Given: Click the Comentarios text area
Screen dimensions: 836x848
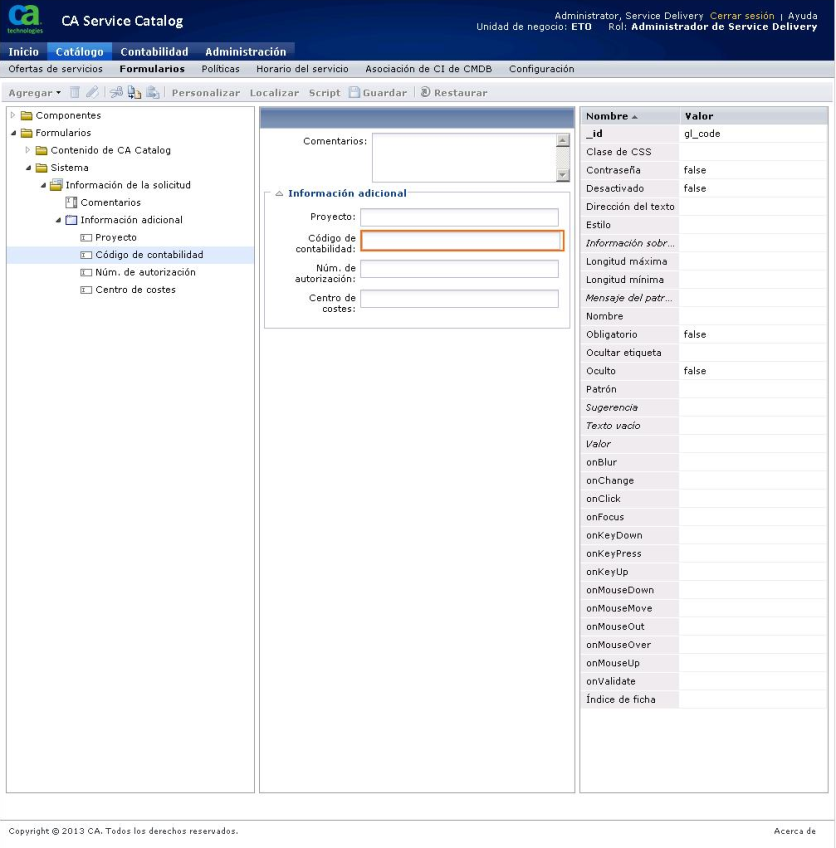Looking at the screenshot, I should click(465, 157).
